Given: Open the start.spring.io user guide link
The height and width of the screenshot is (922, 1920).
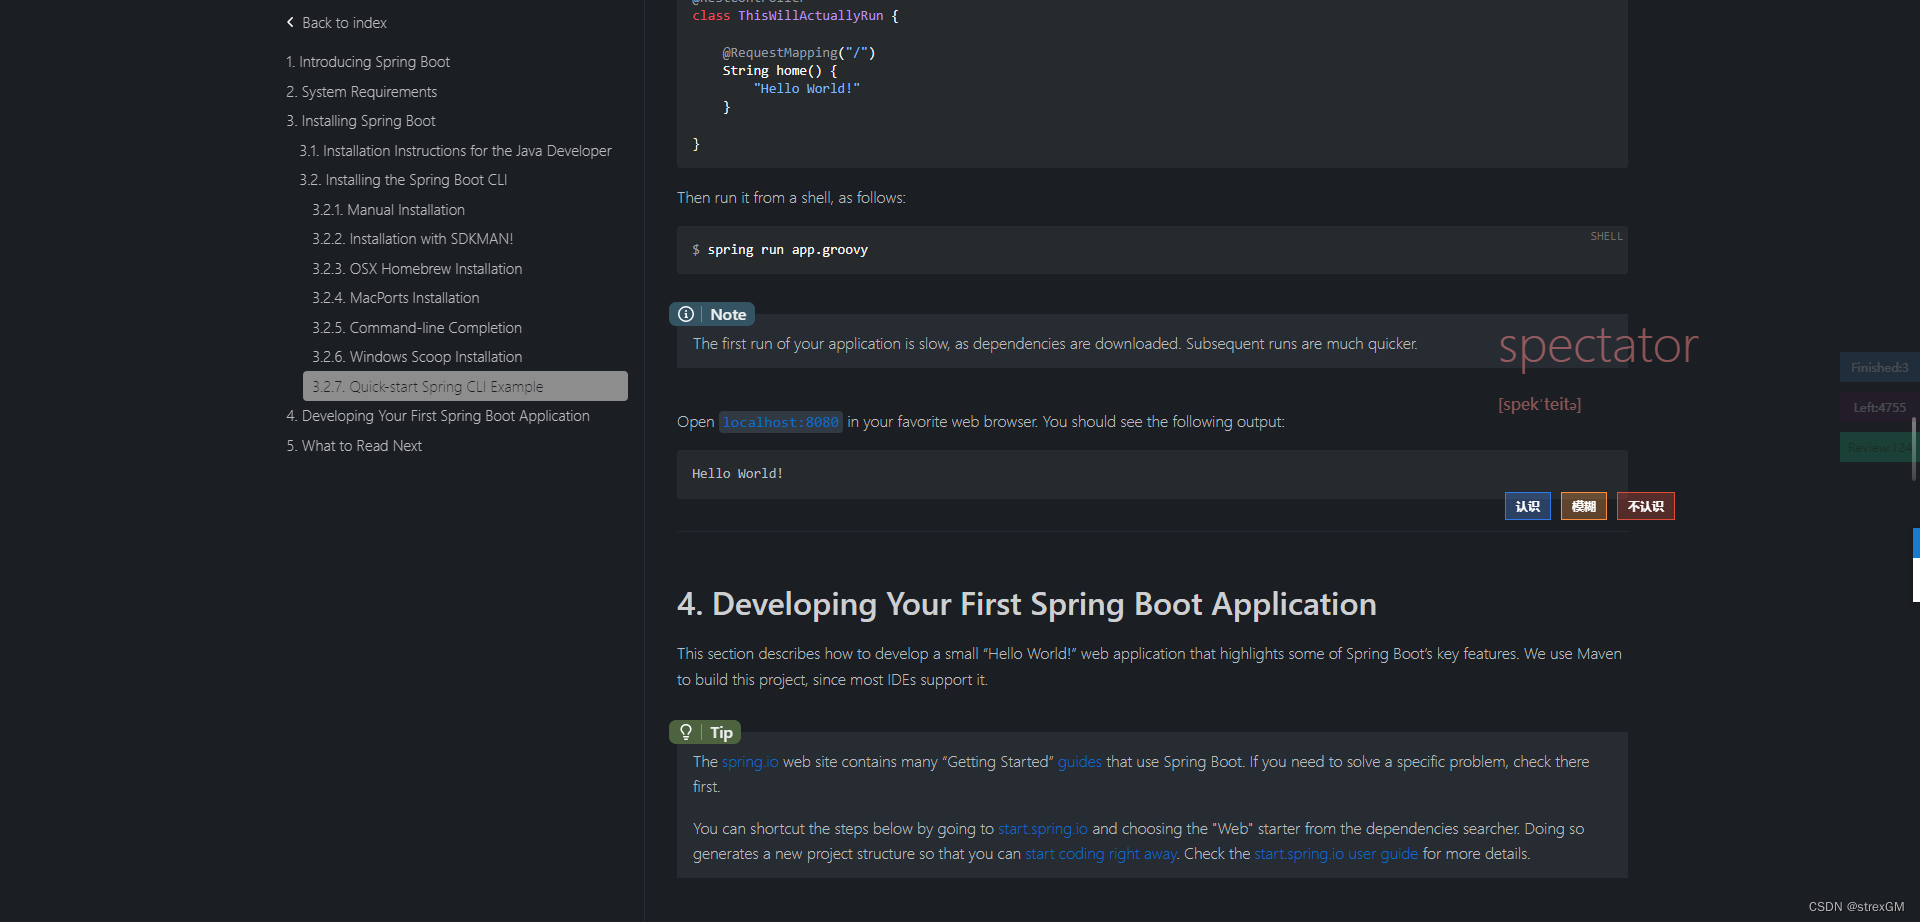Looking at the screenshot, I should [x=1336, y=854].
